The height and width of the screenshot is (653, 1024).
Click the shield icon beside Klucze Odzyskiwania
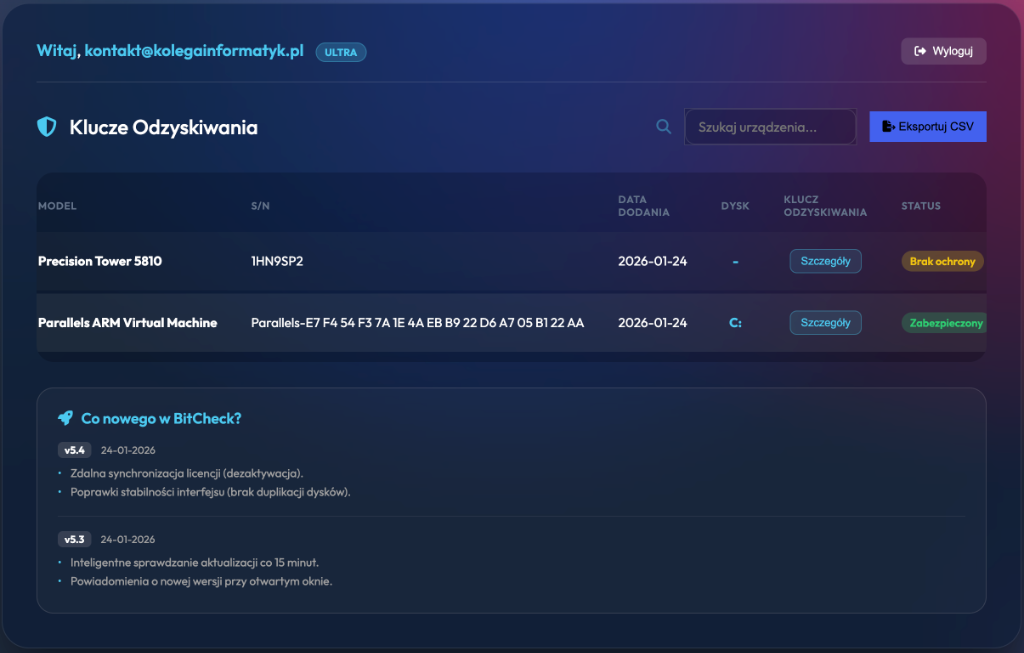pos(46,127)
